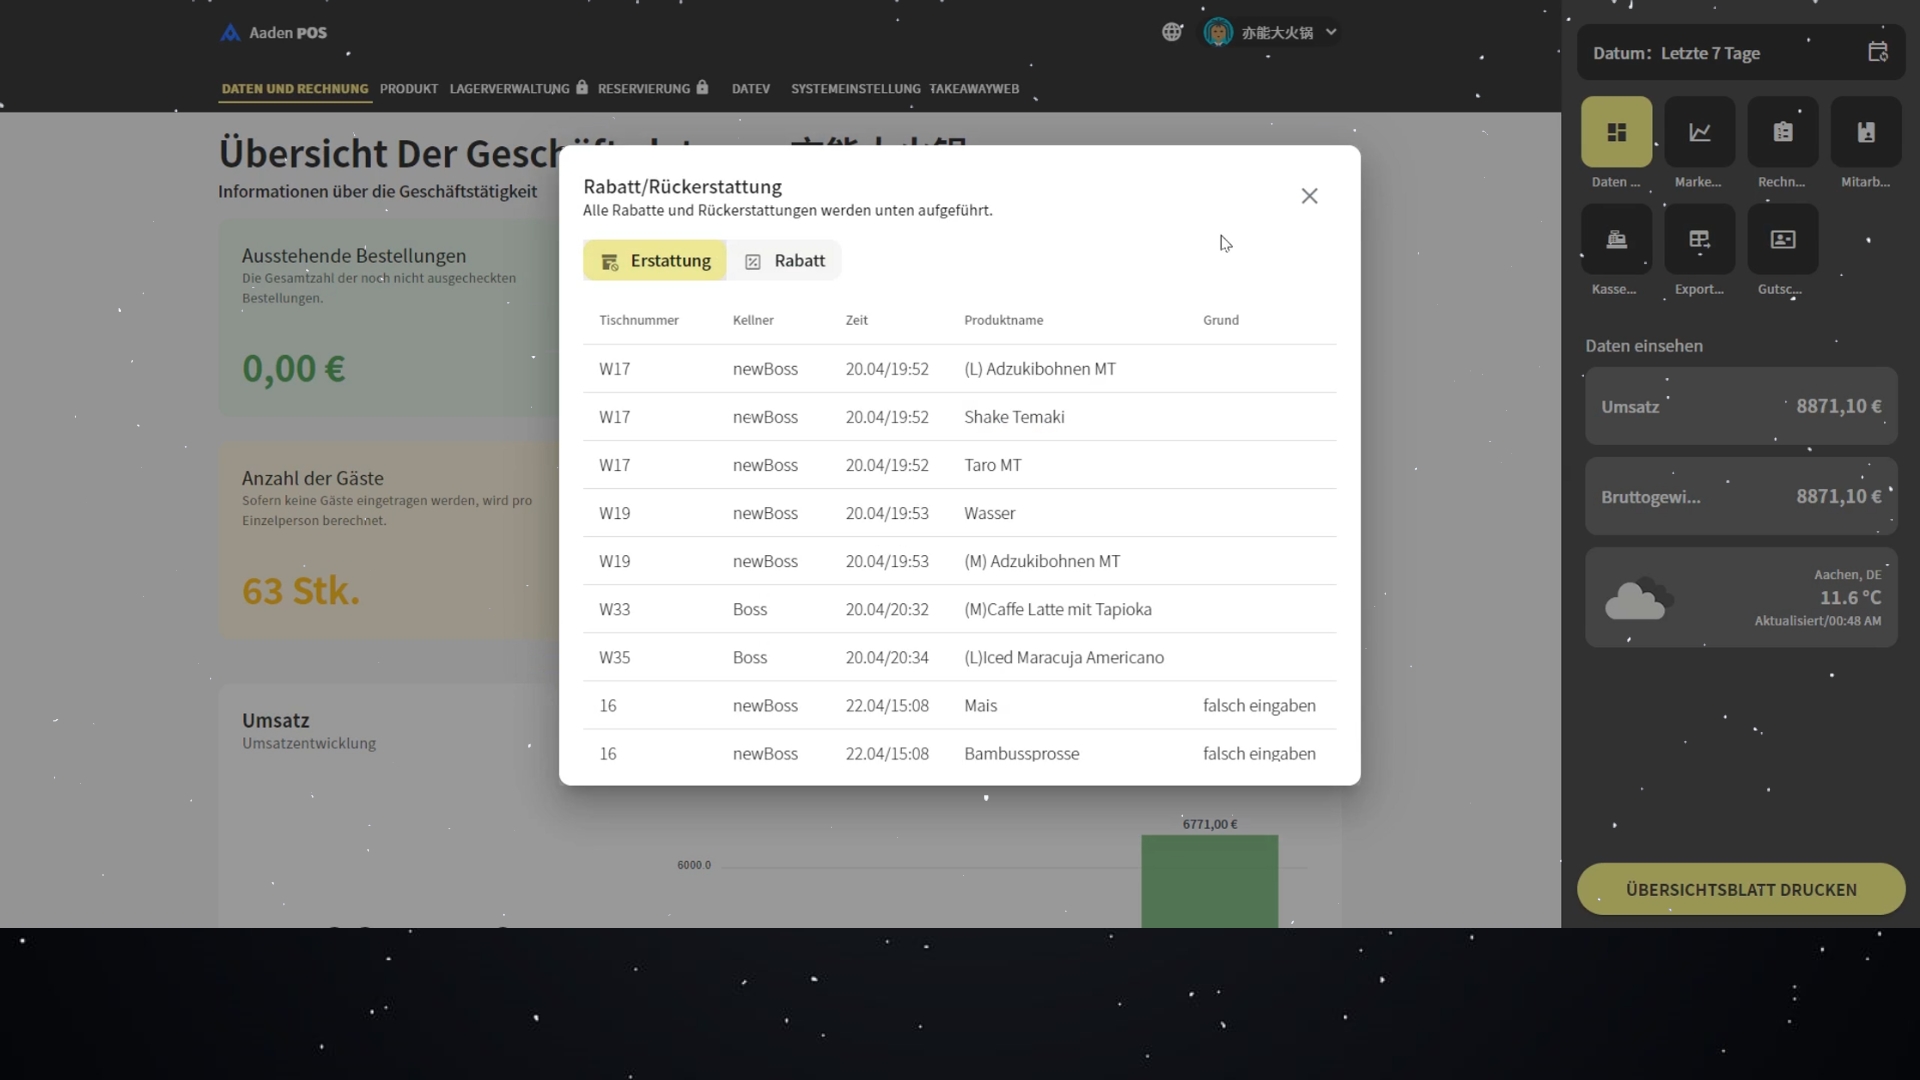Open the Gutschein card icon
Viewport: 1920px width, 1080px height.
[x=1782, y=239]
